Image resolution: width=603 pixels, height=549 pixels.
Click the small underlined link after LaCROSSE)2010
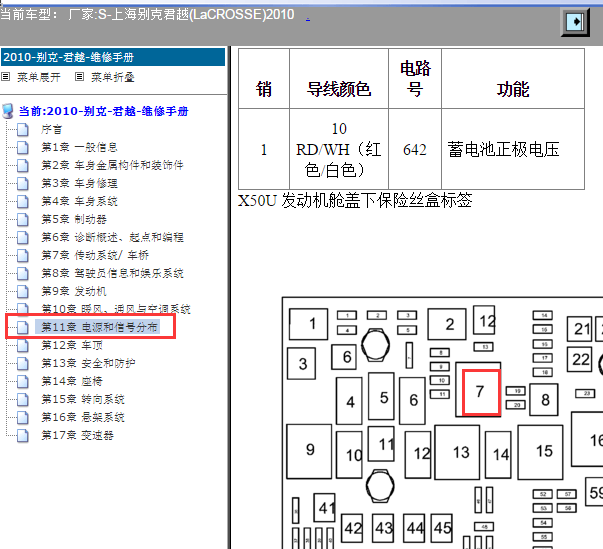(x=308, y=18)
